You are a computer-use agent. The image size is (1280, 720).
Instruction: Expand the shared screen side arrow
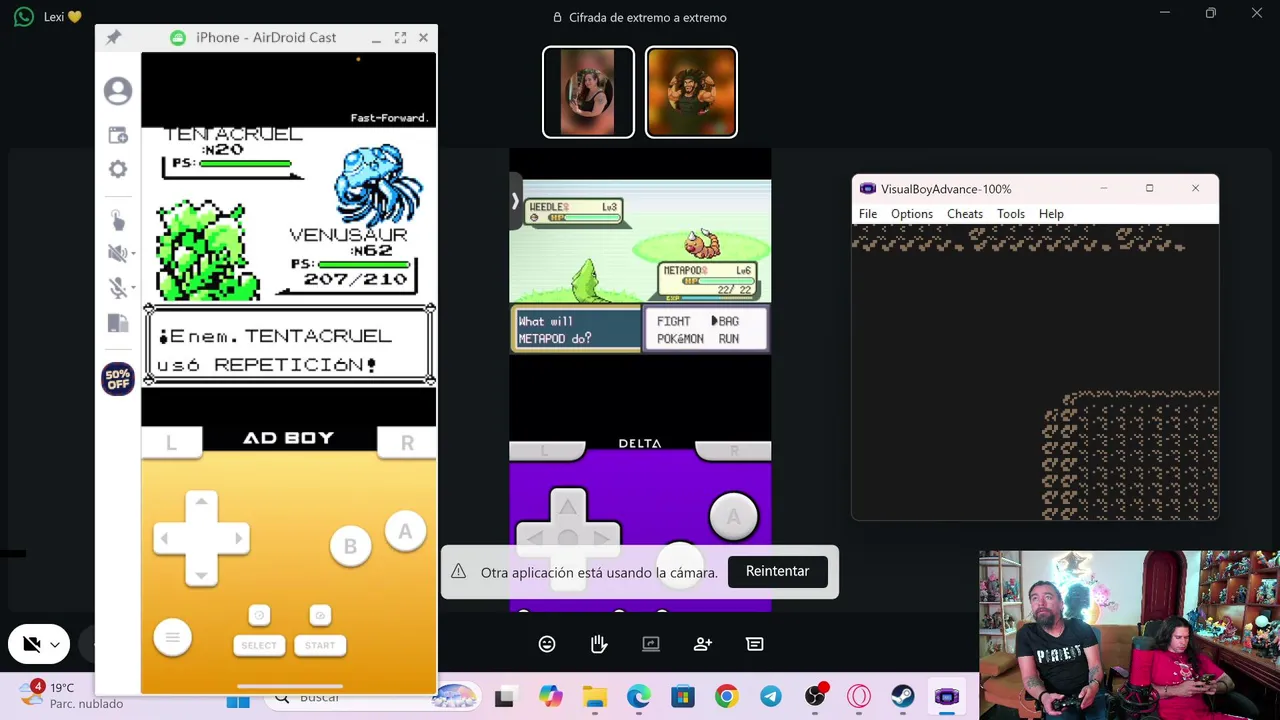click(x=515, y=201)
